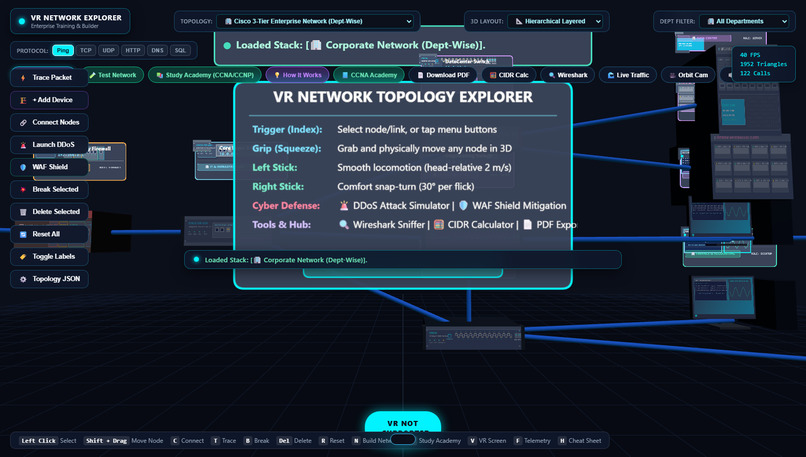Open the Topology JSON button

tap(49, 279)
